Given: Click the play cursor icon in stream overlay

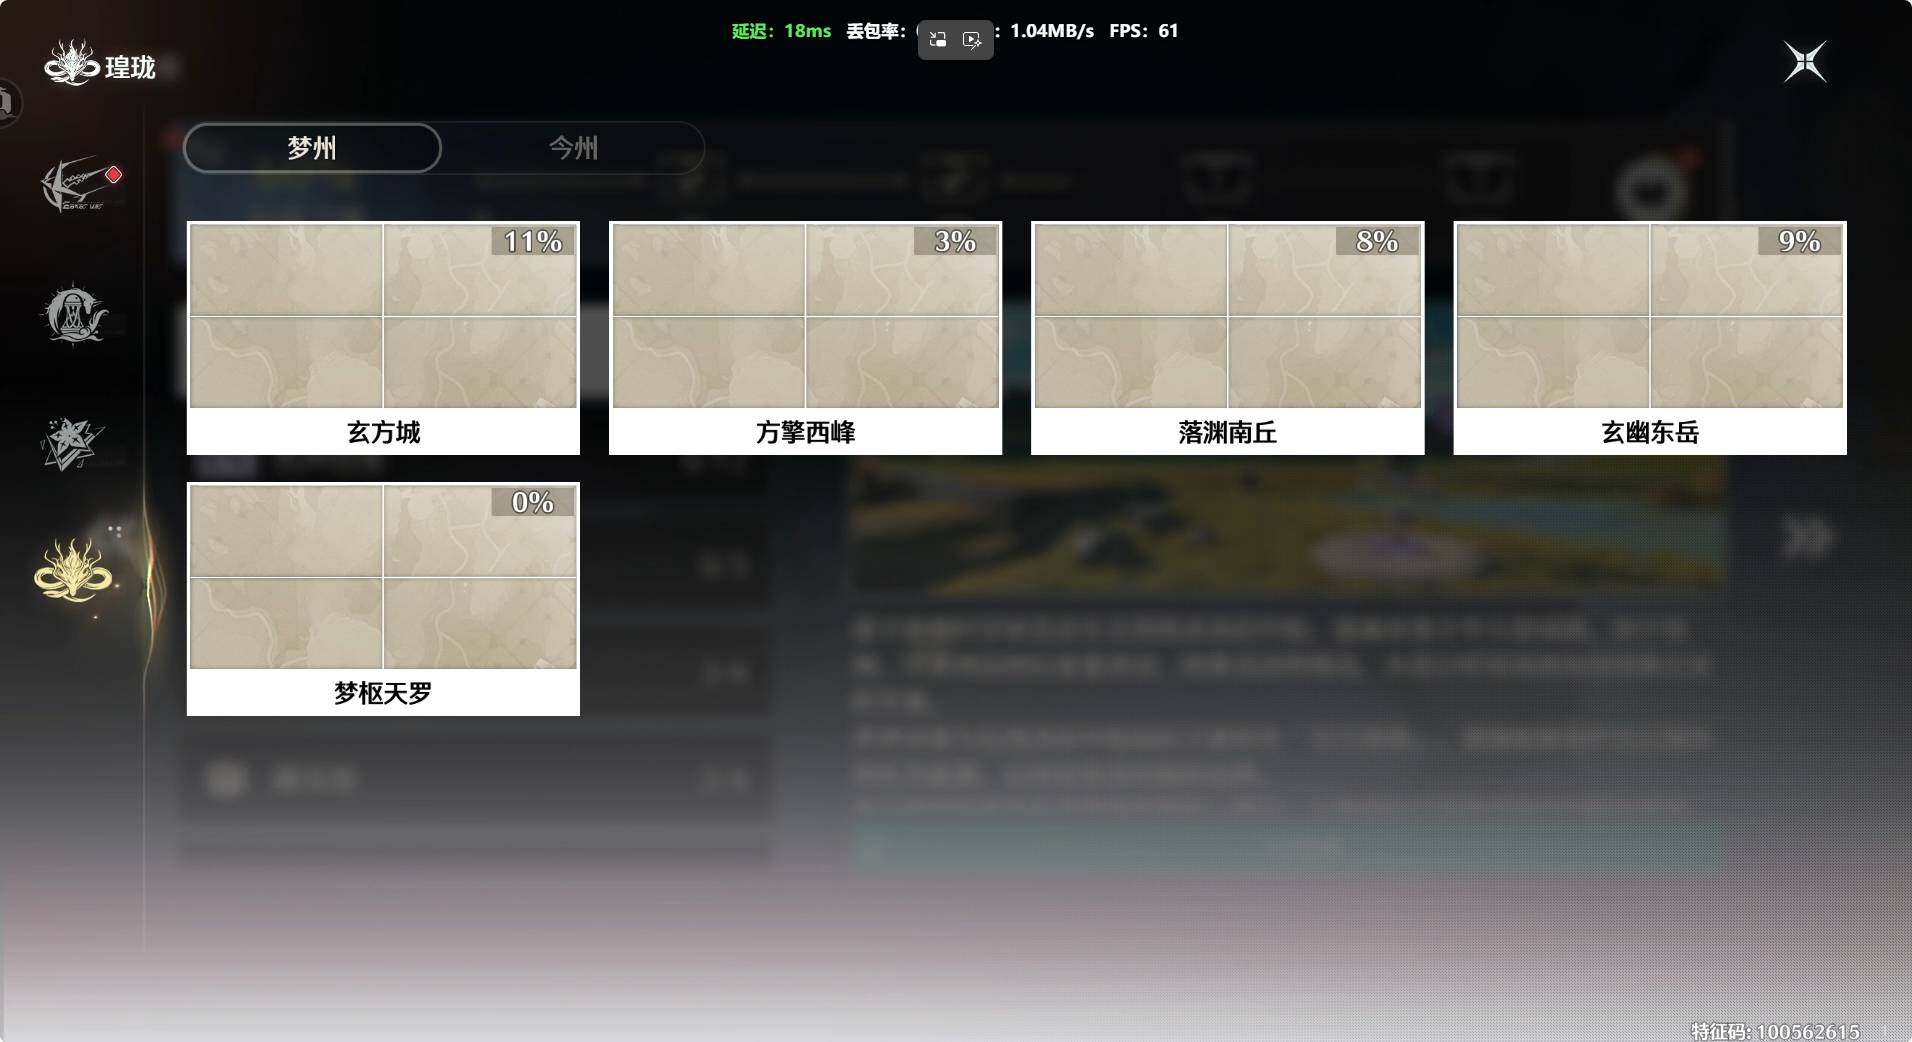Looking at the screenshot, I should [972, 40].
